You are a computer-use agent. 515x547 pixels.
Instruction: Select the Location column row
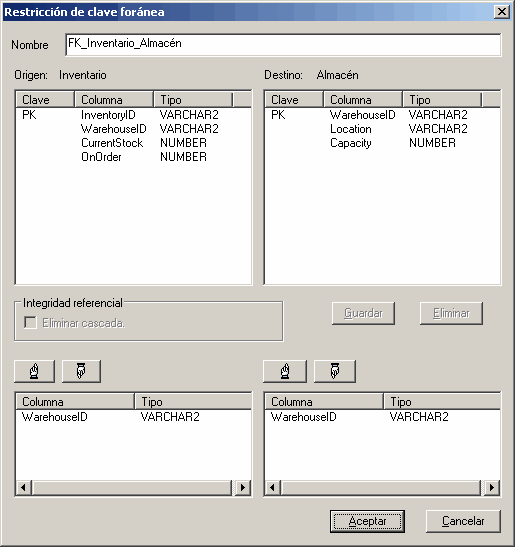tap(382, 129)
